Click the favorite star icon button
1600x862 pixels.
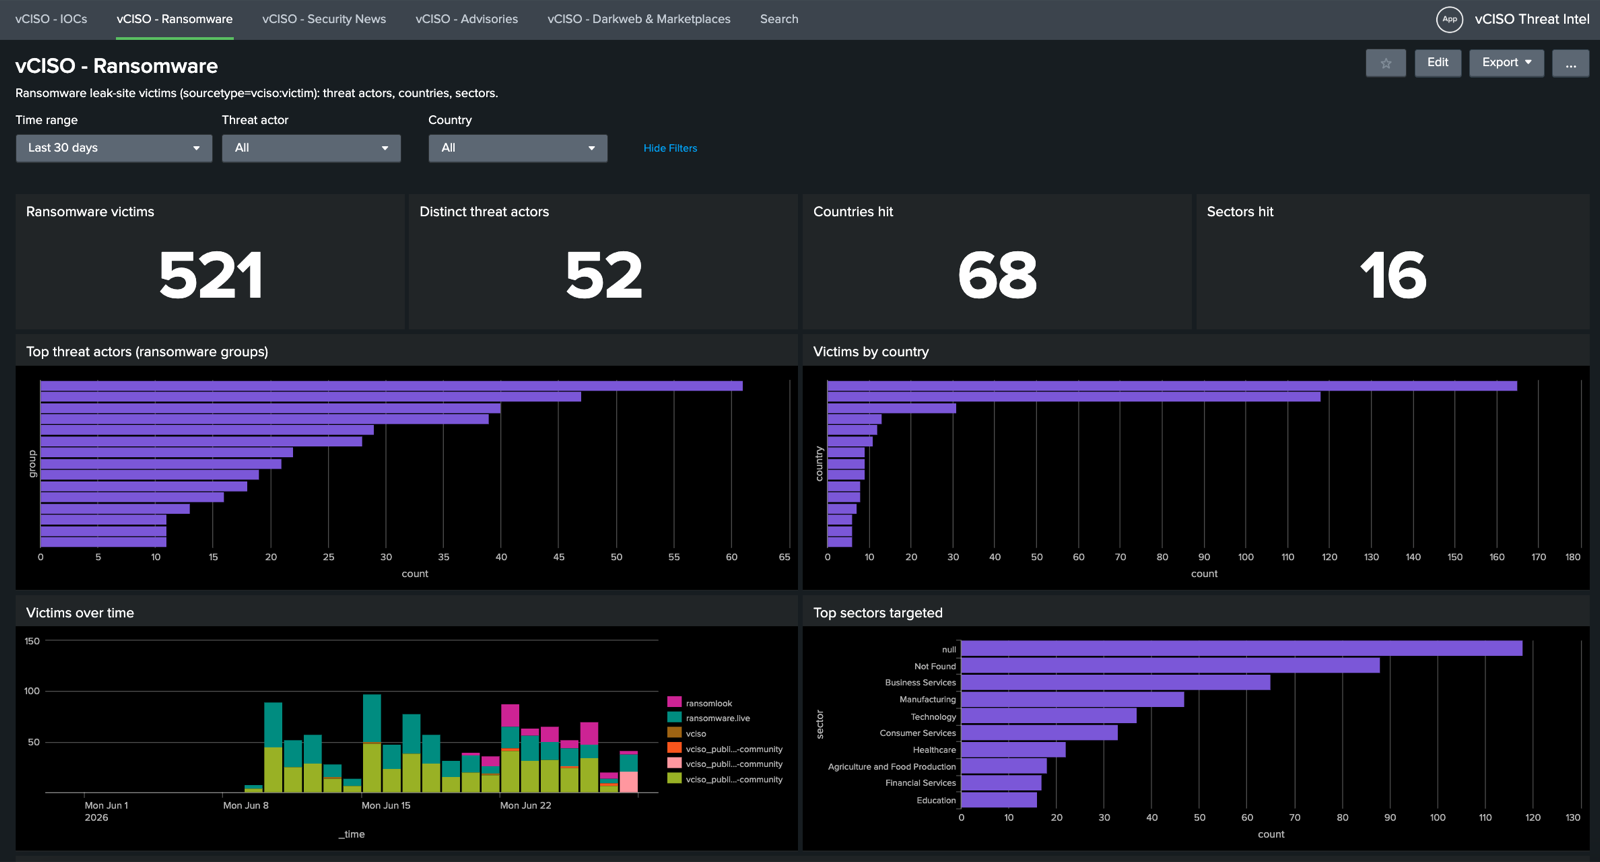1386,63
